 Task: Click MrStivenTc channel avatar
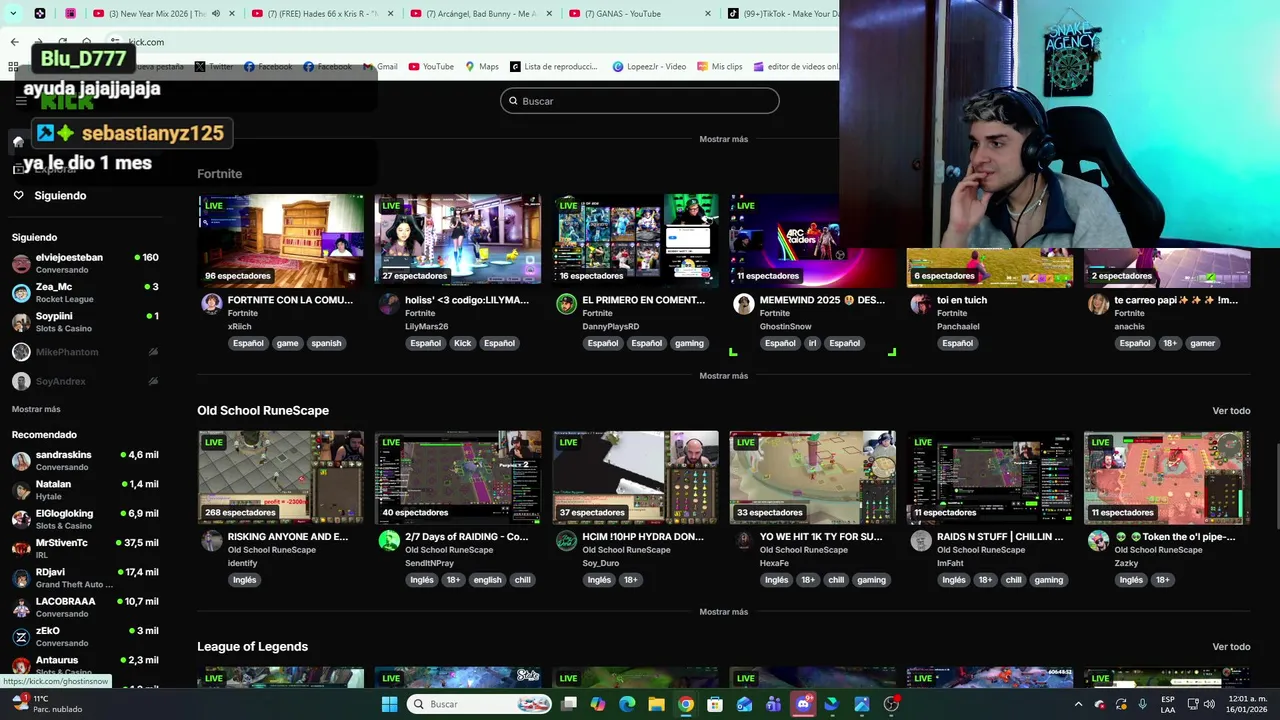21,548
